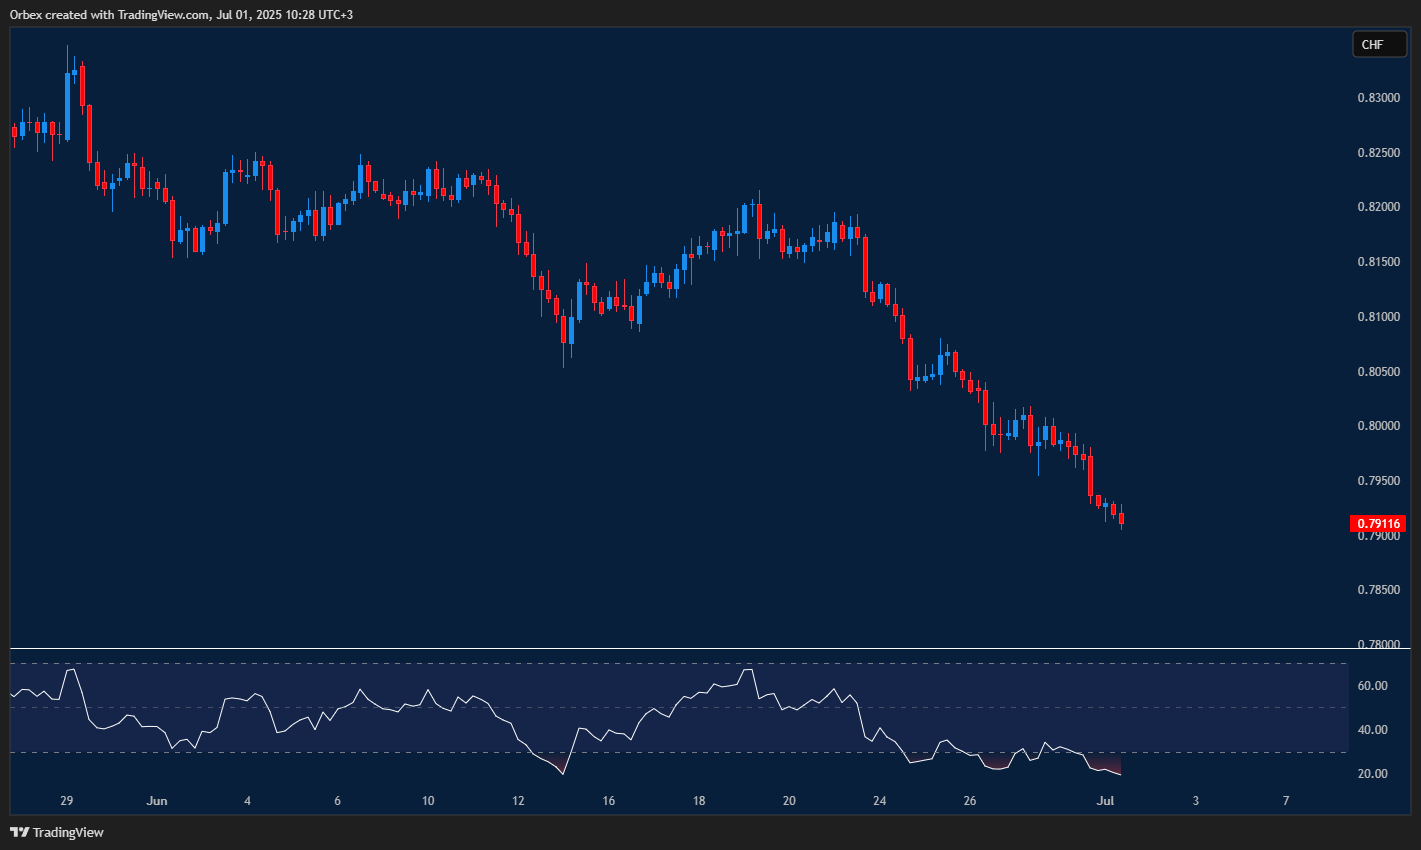
Task: Click the Jul label on date axis
Action: pyautogui.click(x=1104, y=800)
